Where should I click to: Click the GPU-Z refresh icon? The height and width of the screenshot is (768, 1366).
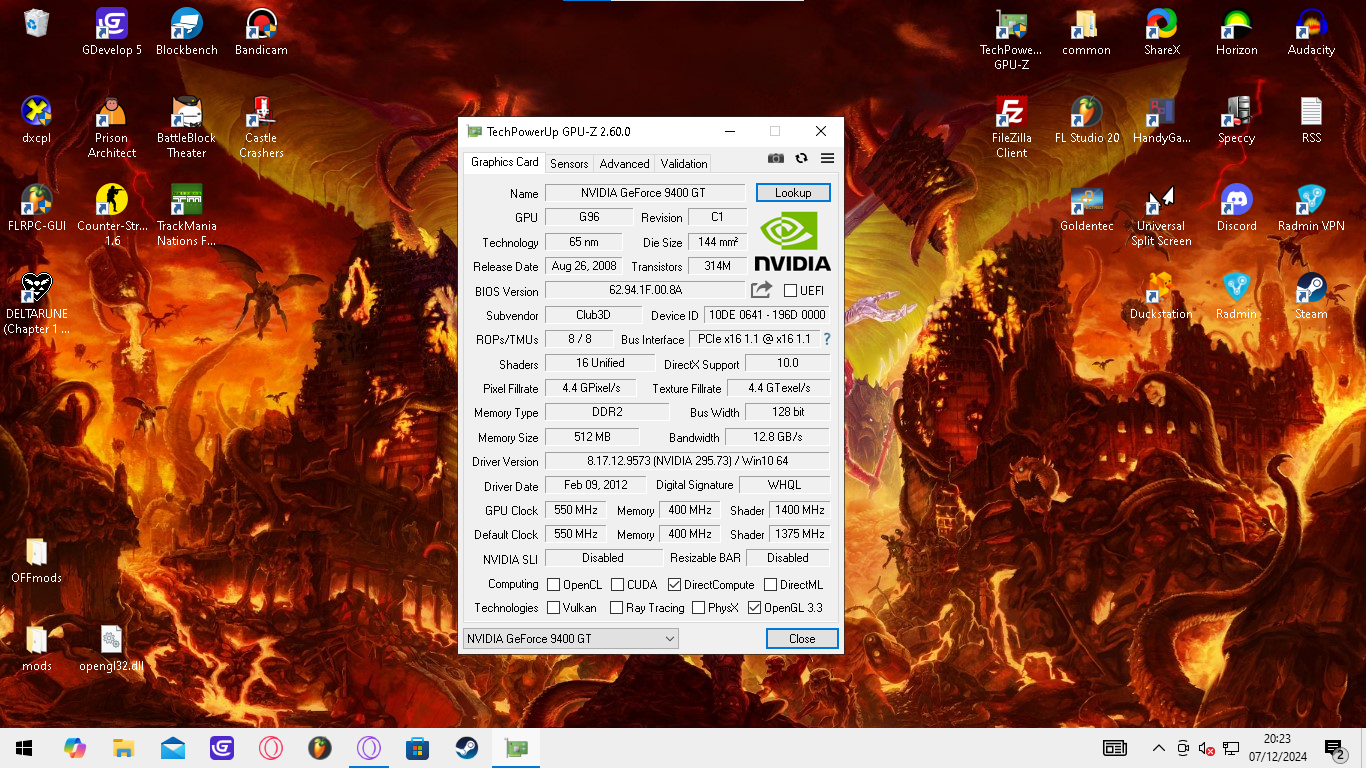point(801,158)
